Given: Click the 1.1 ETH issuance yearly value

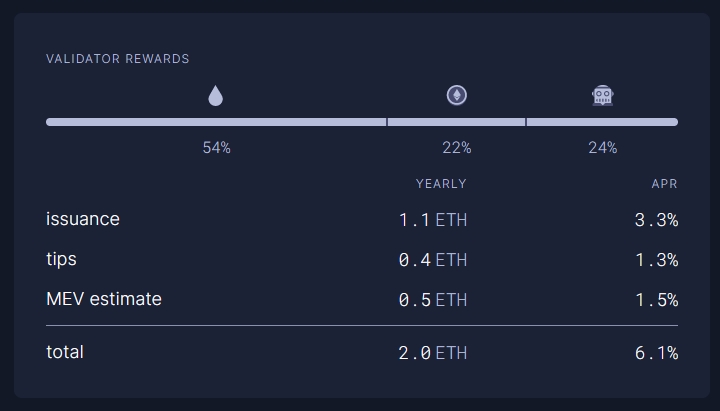Looking at the screenshot, I should pyautogui.click(x=432, y=220).
